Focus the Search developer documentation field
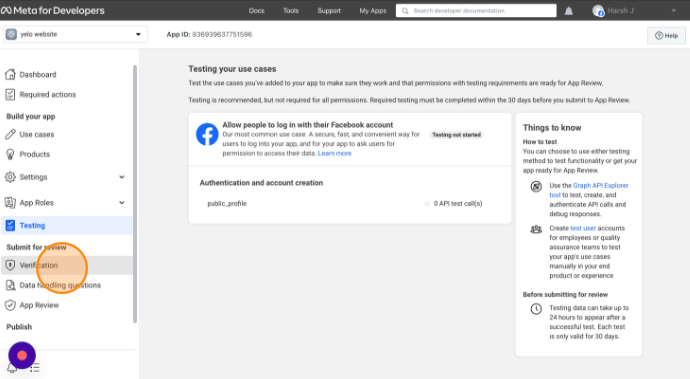The width and height of the screenshot is (690, 379). [476, 11]
